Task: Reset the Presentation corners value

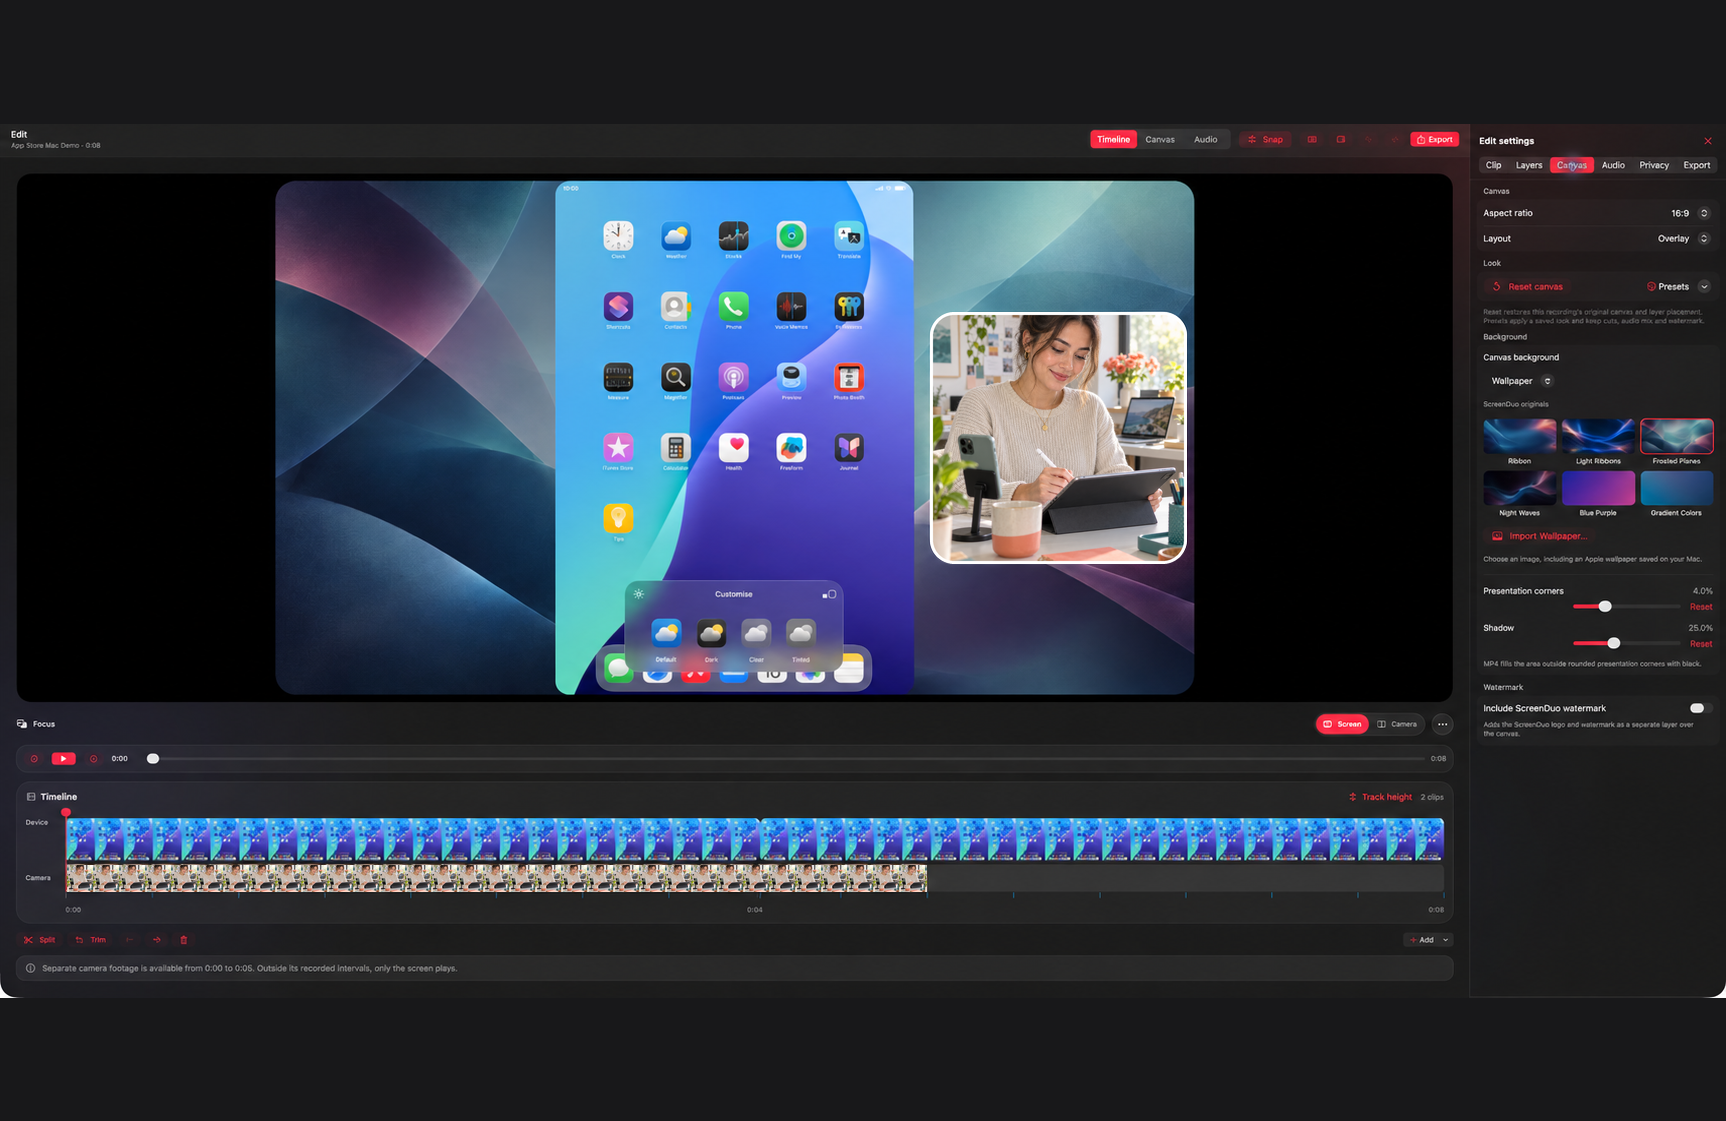Action: 1701,607
